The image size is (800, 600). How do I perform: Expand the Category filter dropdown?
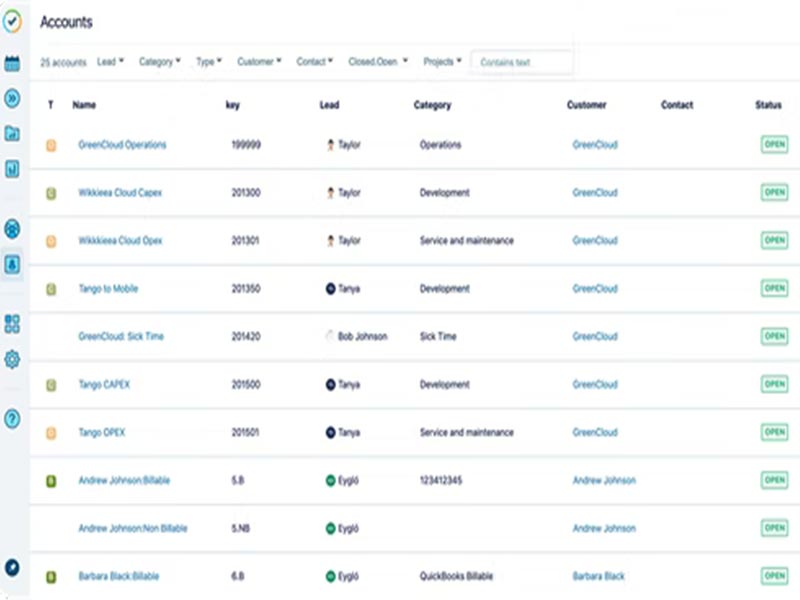tap(160, 61)
